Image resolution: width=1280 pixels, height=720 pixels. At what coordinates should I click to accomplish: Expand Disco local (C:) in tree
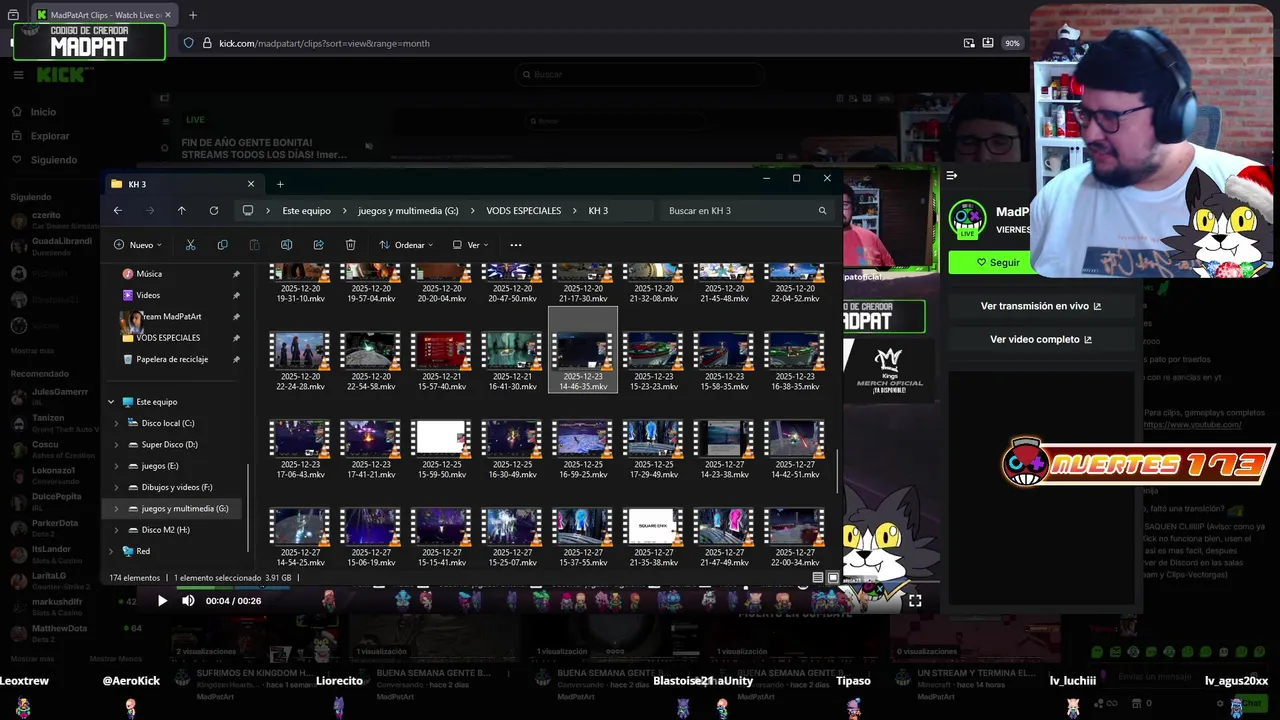(116, 423)
